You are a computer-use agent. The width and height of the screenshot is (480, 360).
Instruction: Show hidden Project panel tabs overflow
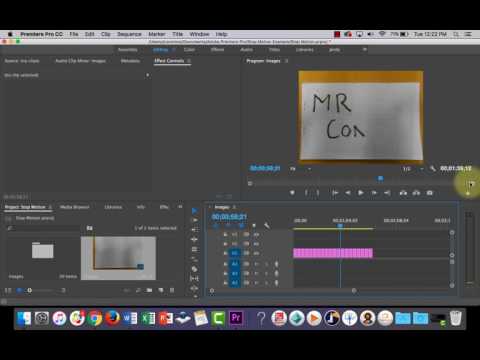coord(180,207)
